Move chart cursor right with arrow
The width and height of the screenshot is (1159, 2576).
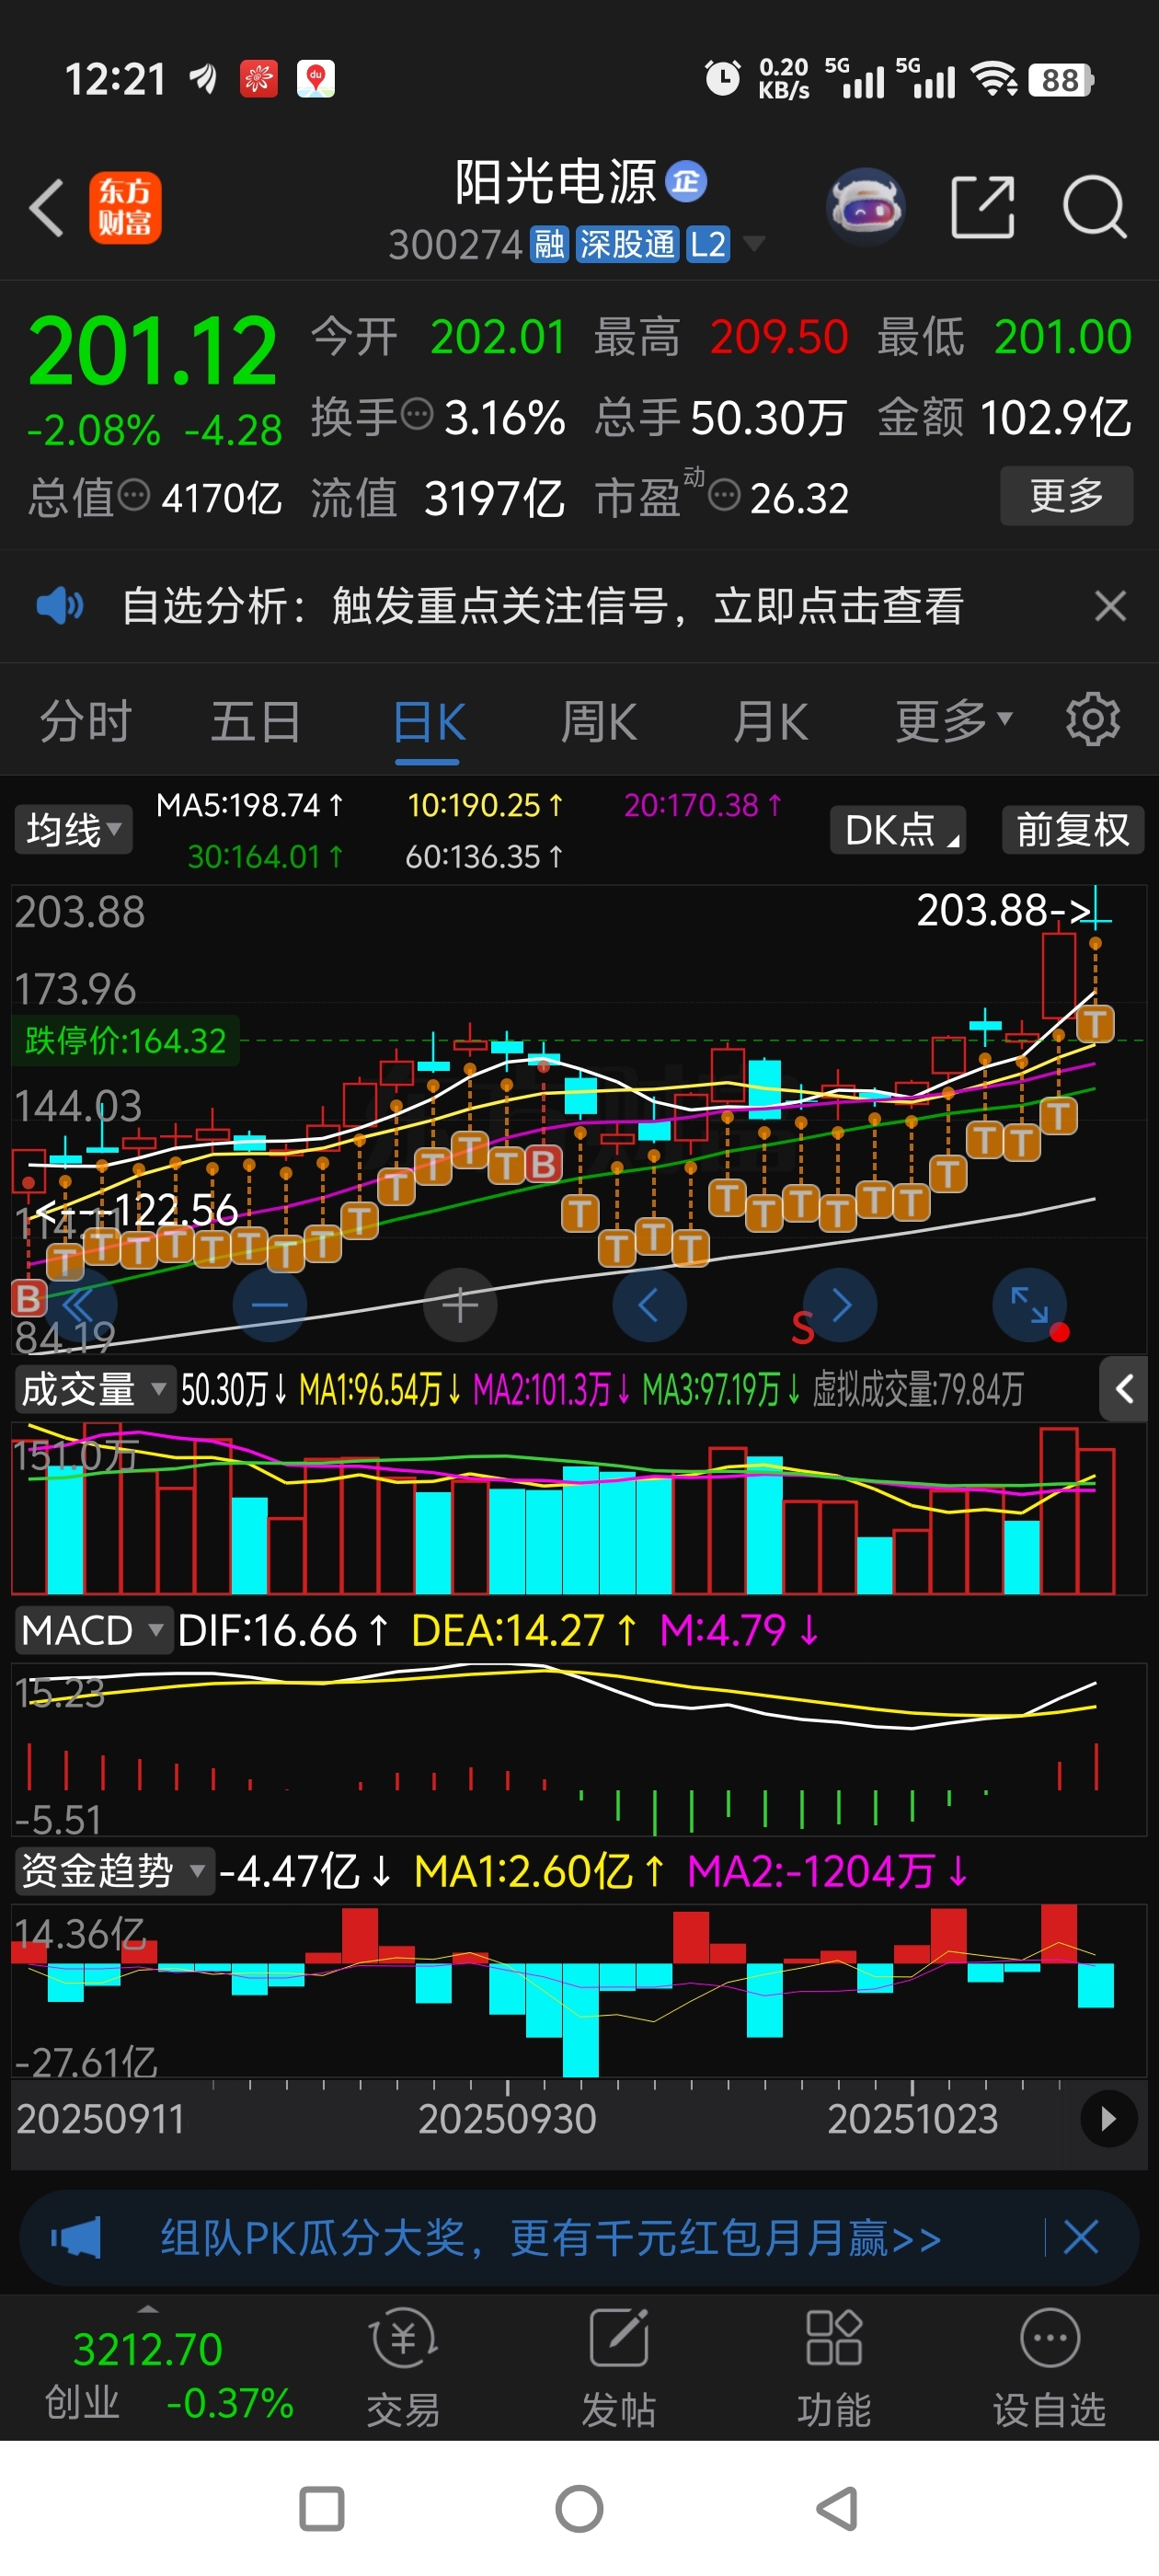(x=840, y=1305)
